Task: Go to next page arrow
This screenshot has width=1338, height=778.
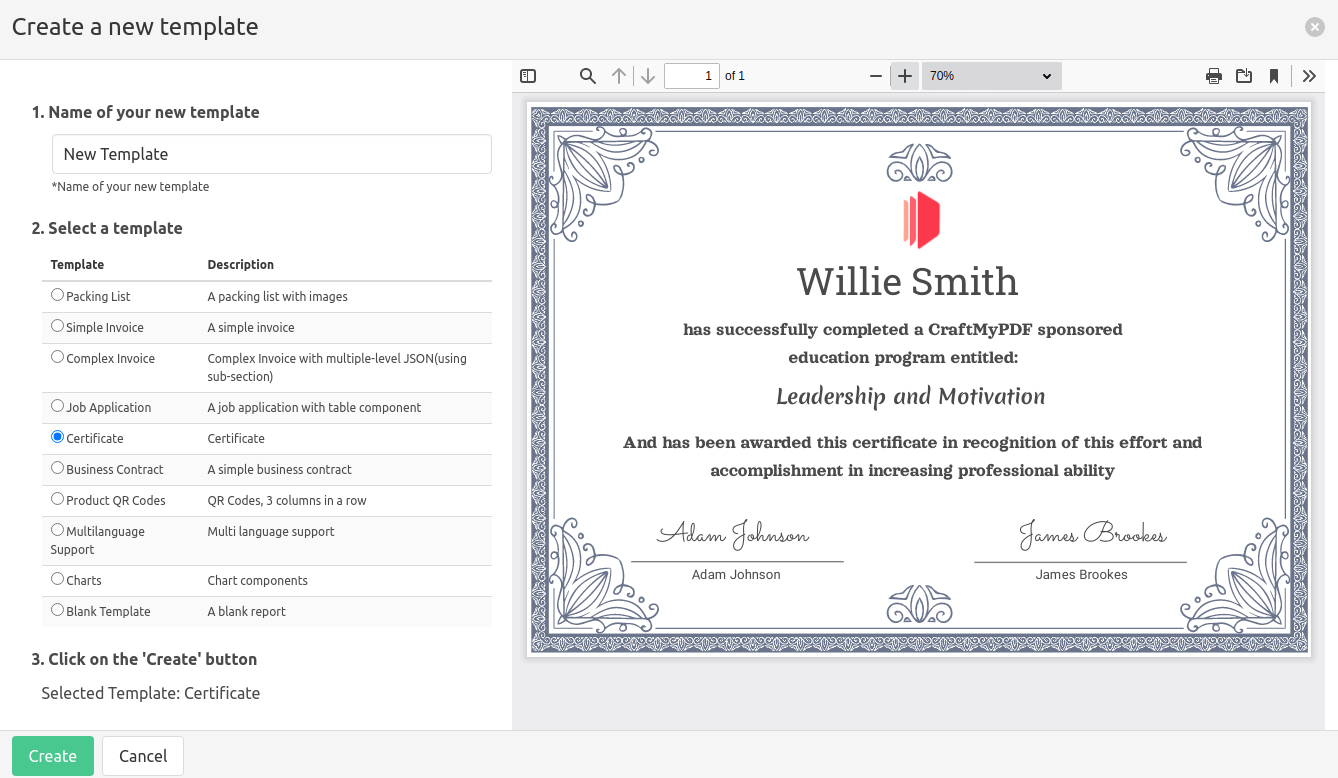Action: [648, 76]
